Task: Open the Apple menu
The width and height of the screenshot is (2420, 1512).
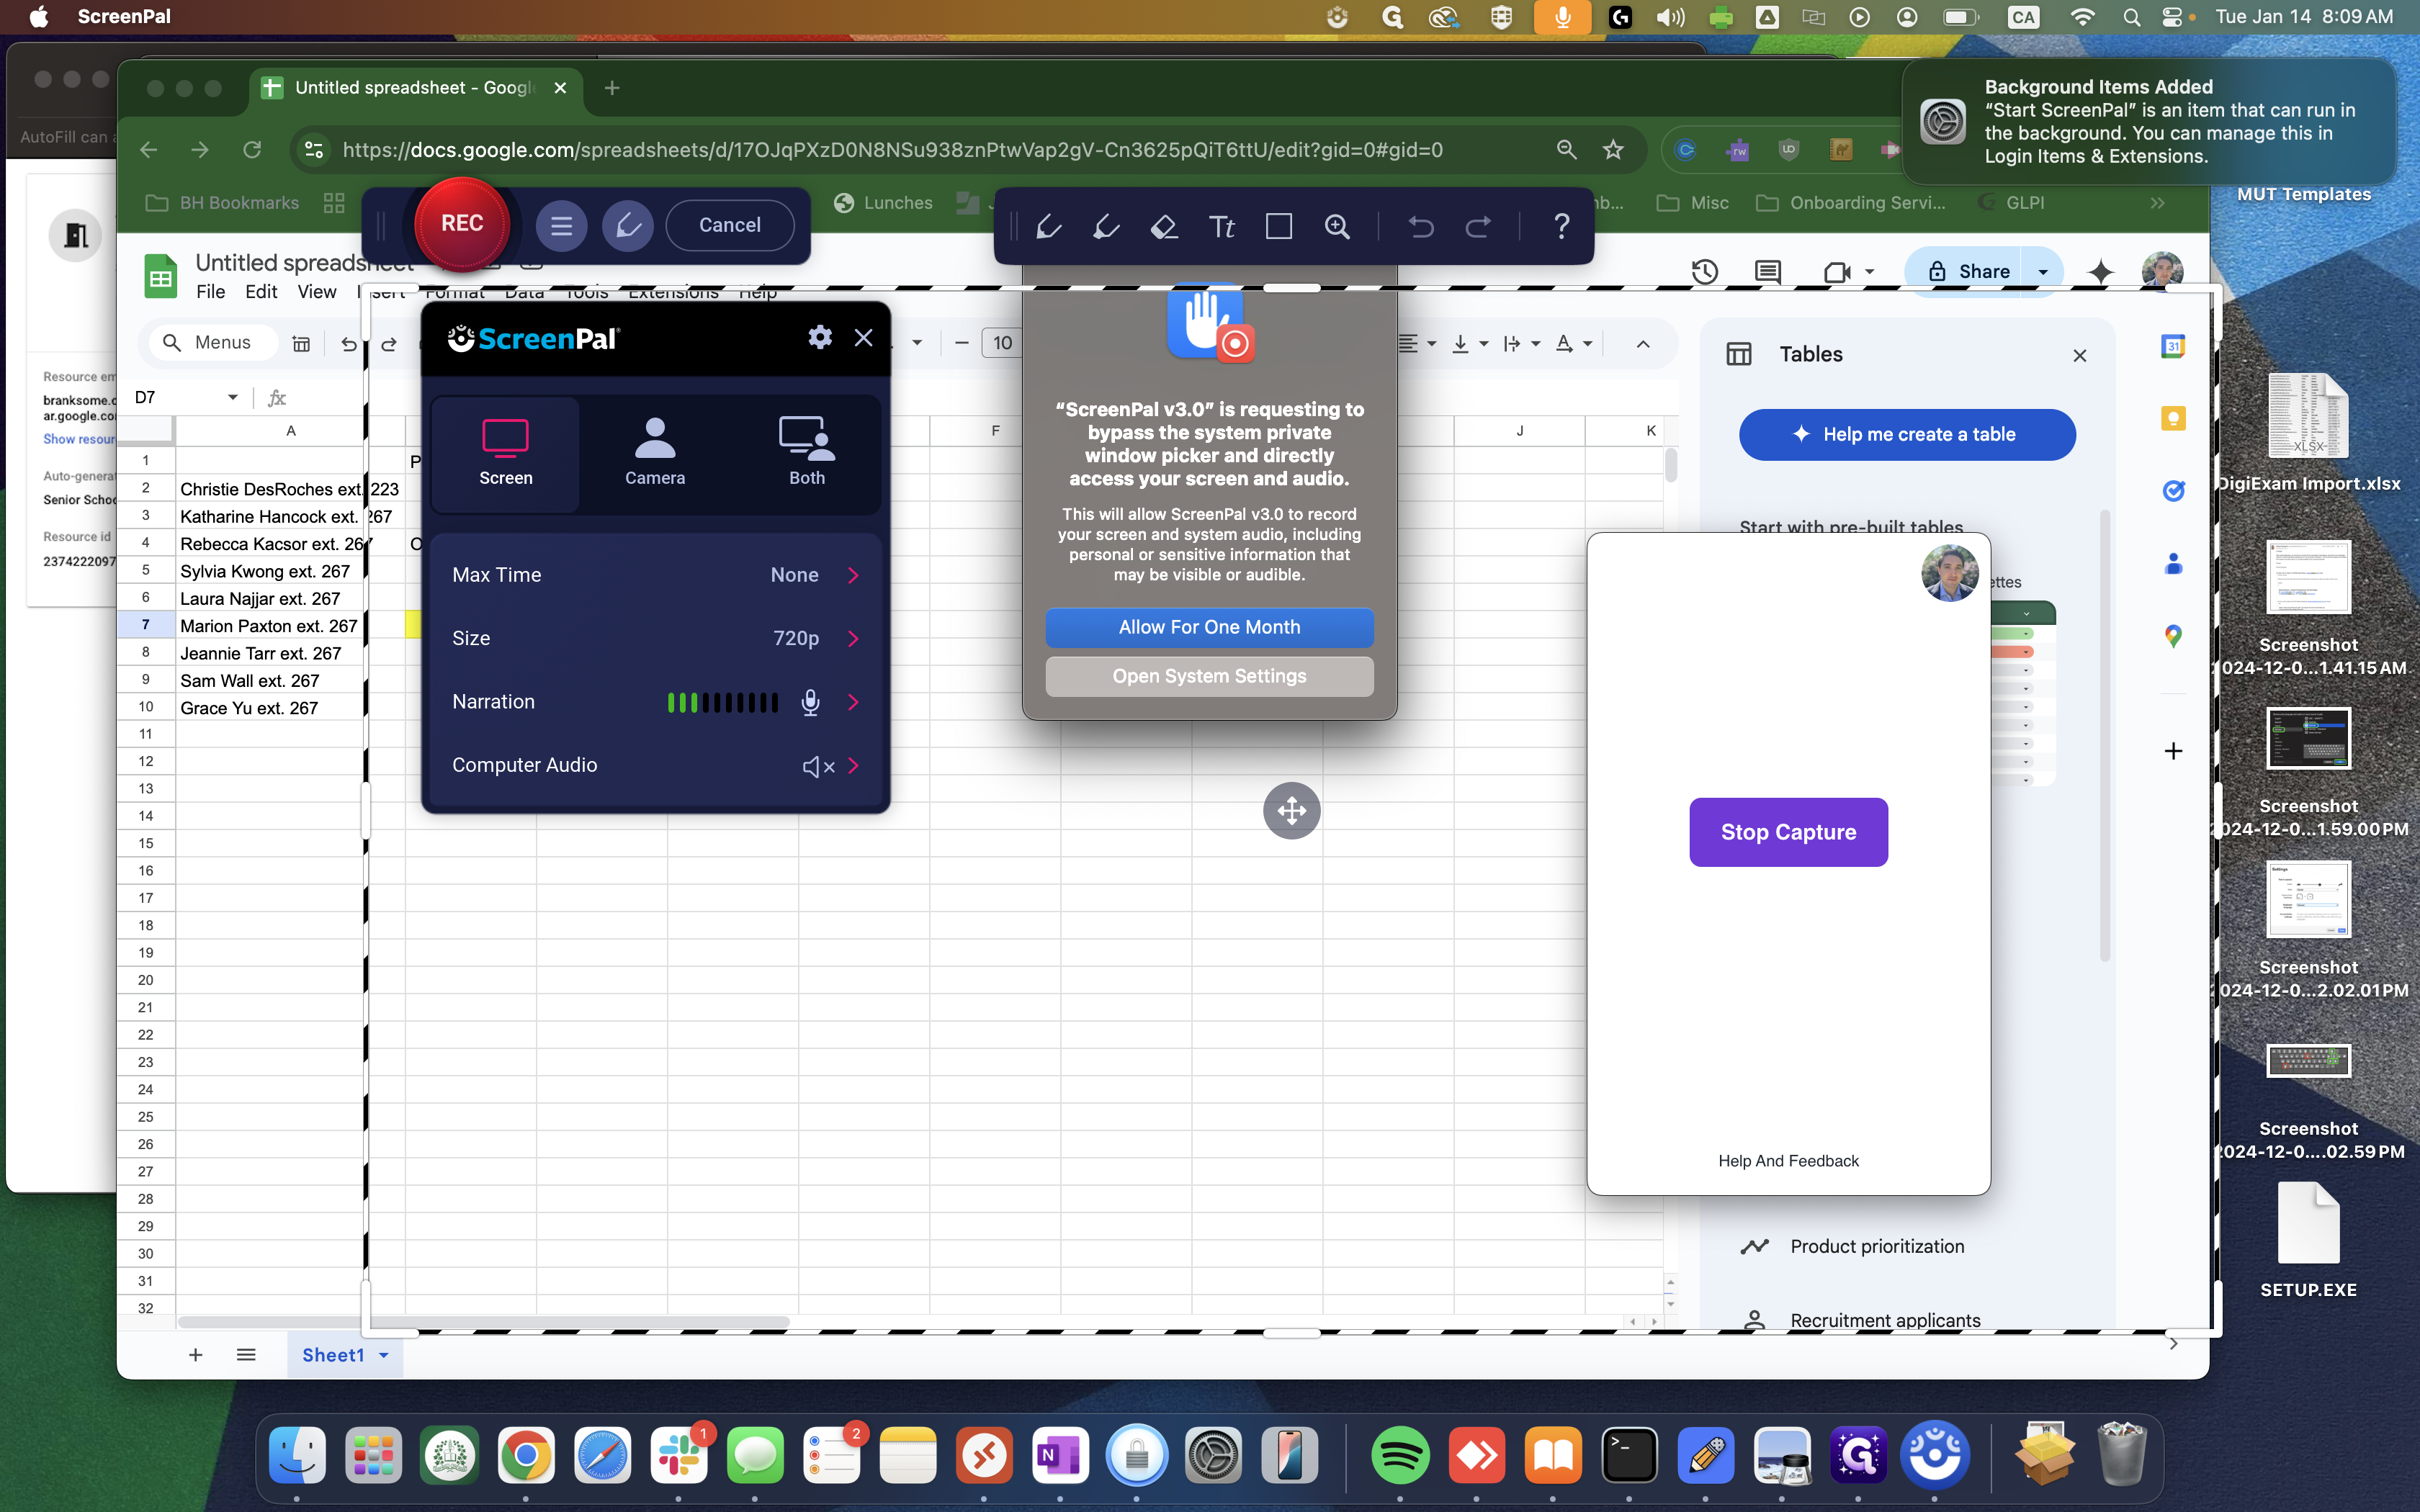Action: pos(38,17)
